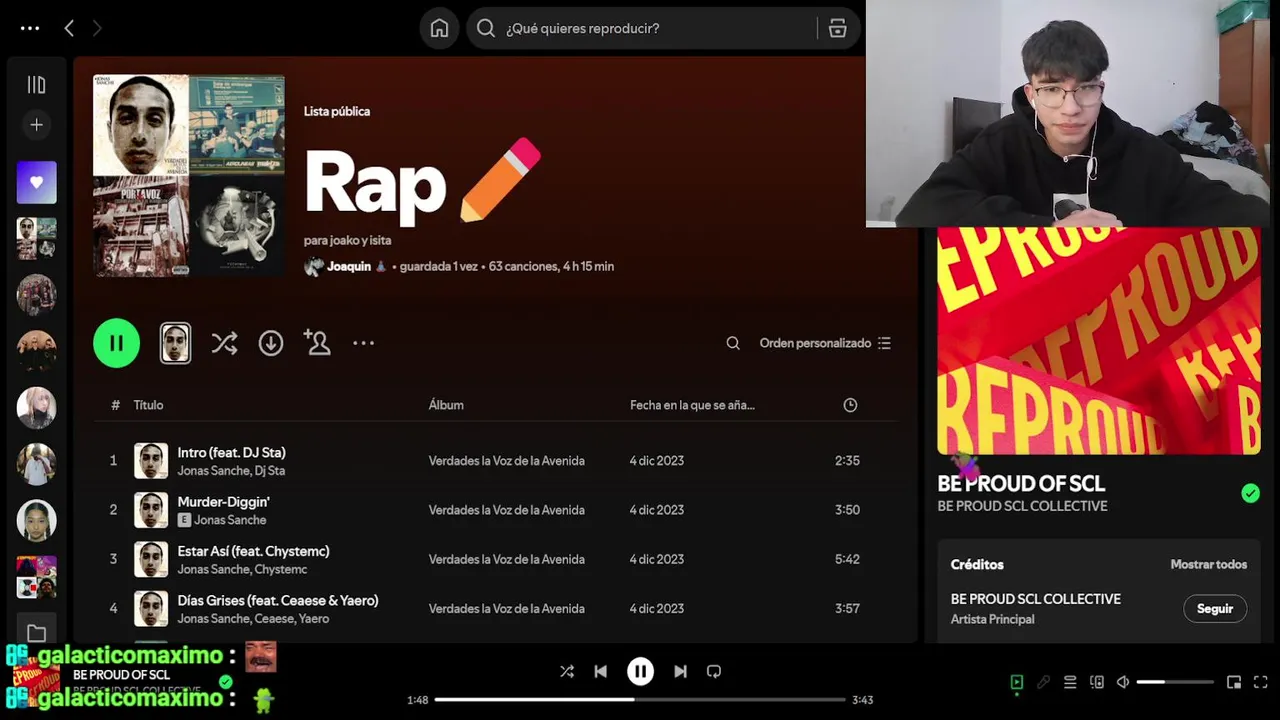
Task: Open the album link in the Días Grises row
Action: [x=506, y=608]
